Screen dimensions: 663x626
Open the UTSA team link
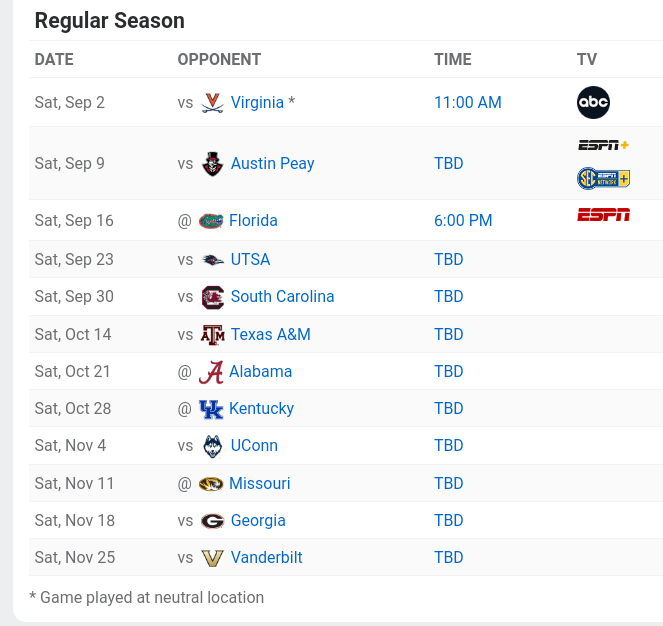coord(250,259)
